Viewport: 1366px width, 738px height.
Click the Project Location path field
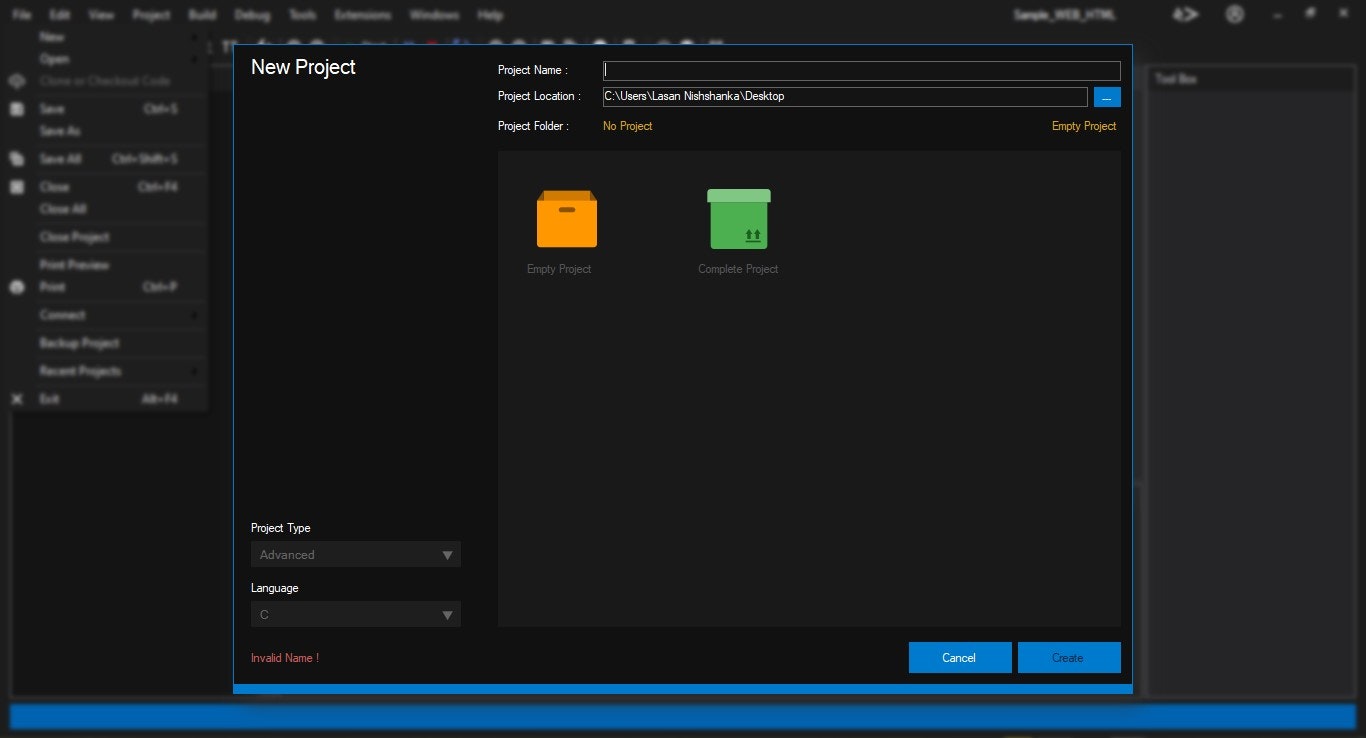point(844,97)
